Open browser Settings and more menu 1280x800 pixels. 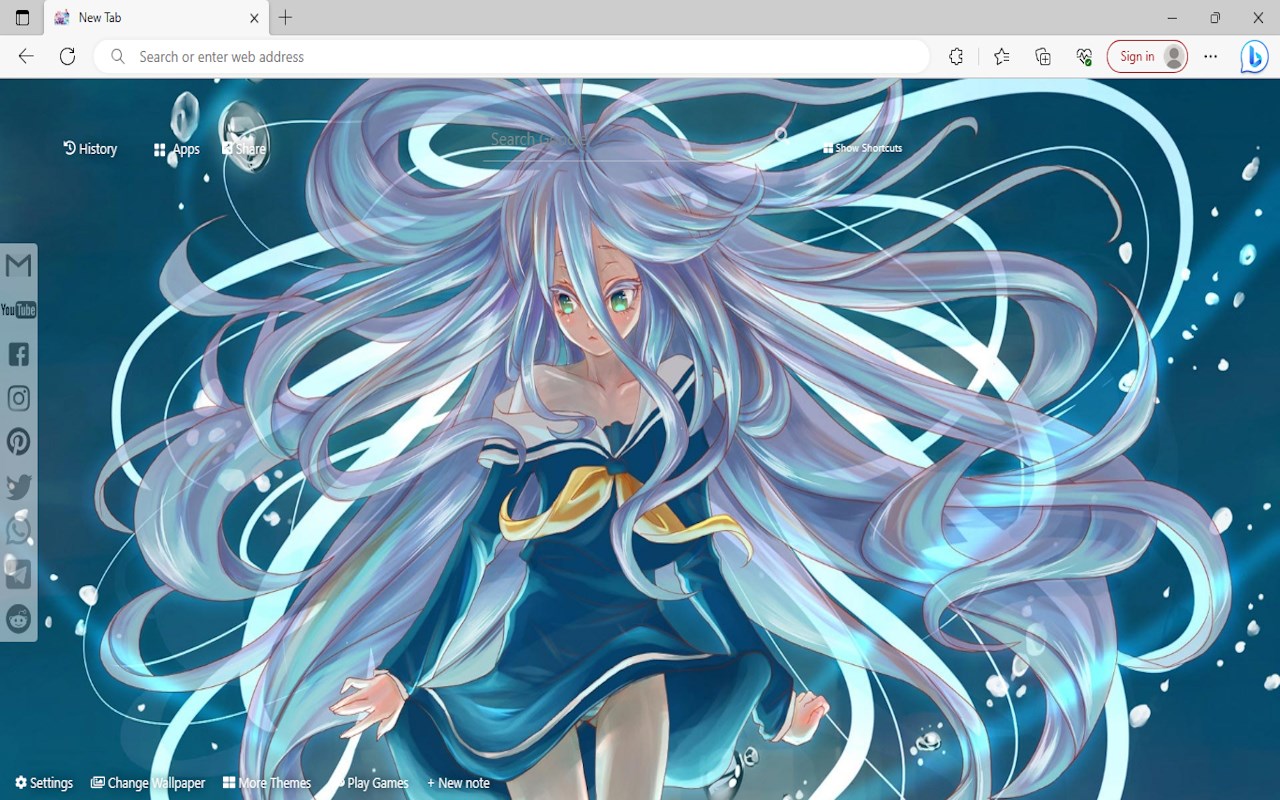point(1211,57)
